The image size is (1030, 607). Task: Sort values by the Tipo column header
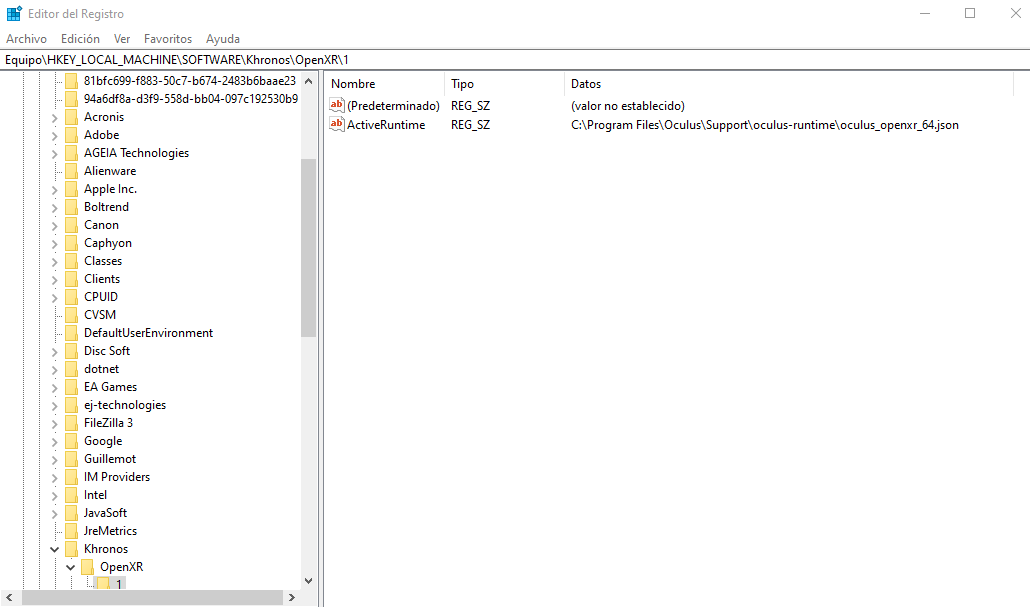pos(504,83)
